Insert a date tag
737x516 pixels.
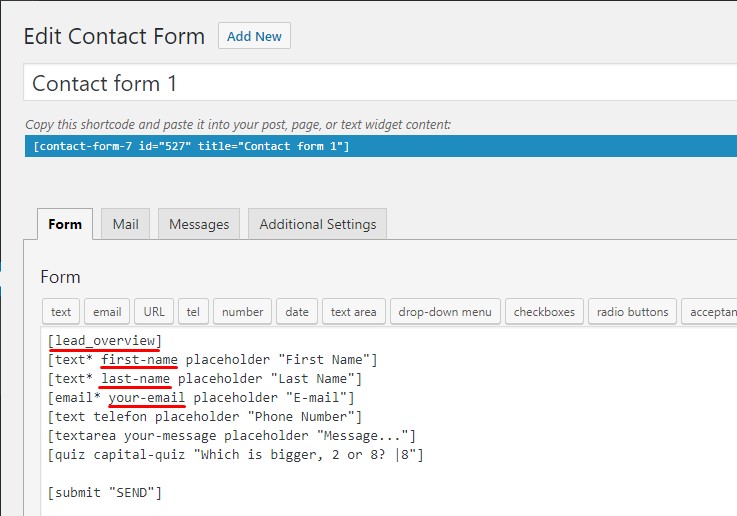[x=297, y=312]
